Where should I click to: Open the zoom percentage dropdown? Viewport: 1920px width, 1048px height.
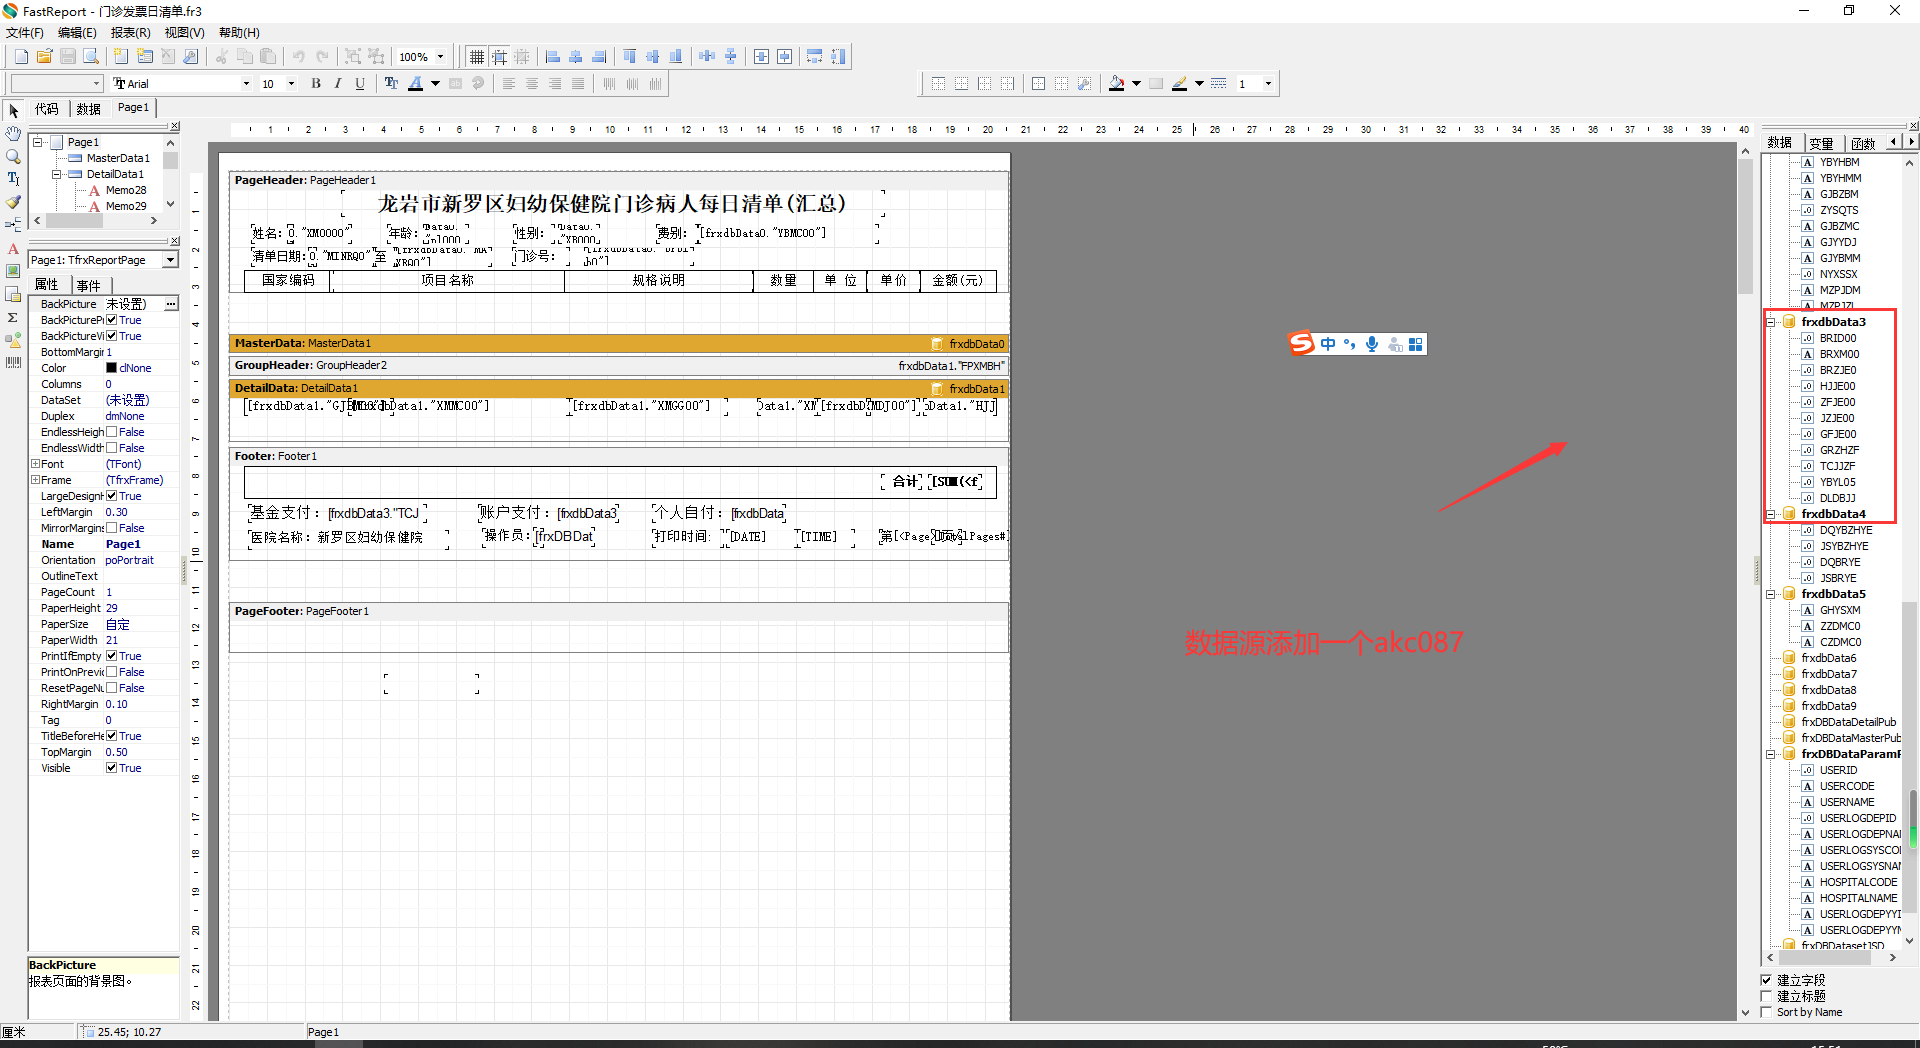[440, 57]
